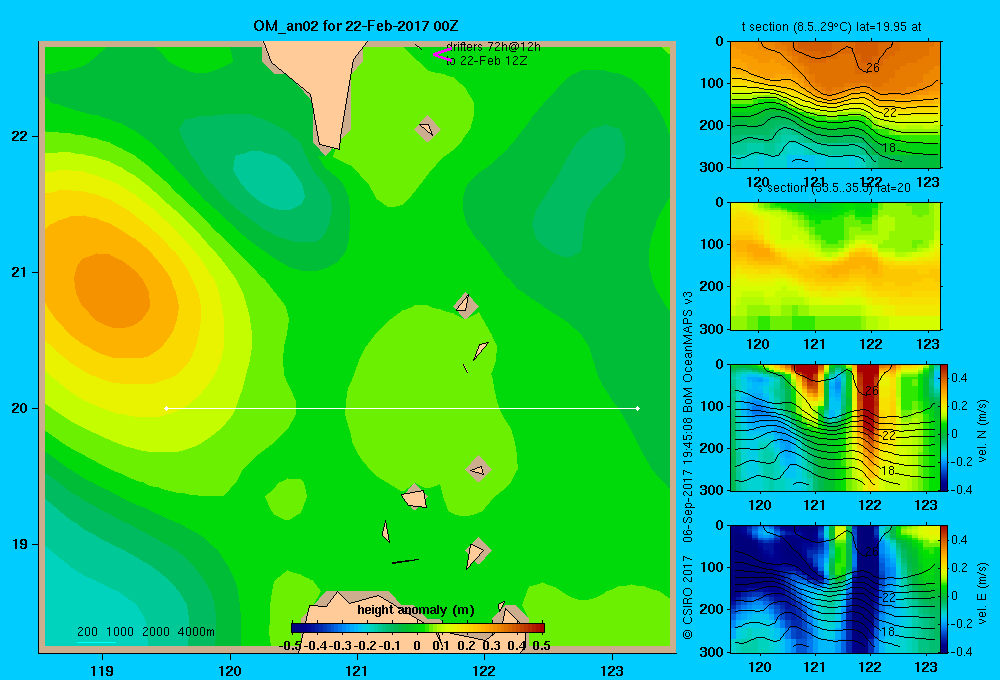Click the 26 contour label in temperature section
The width and height of the screenshot is (1000, 680).
(872, 68)
